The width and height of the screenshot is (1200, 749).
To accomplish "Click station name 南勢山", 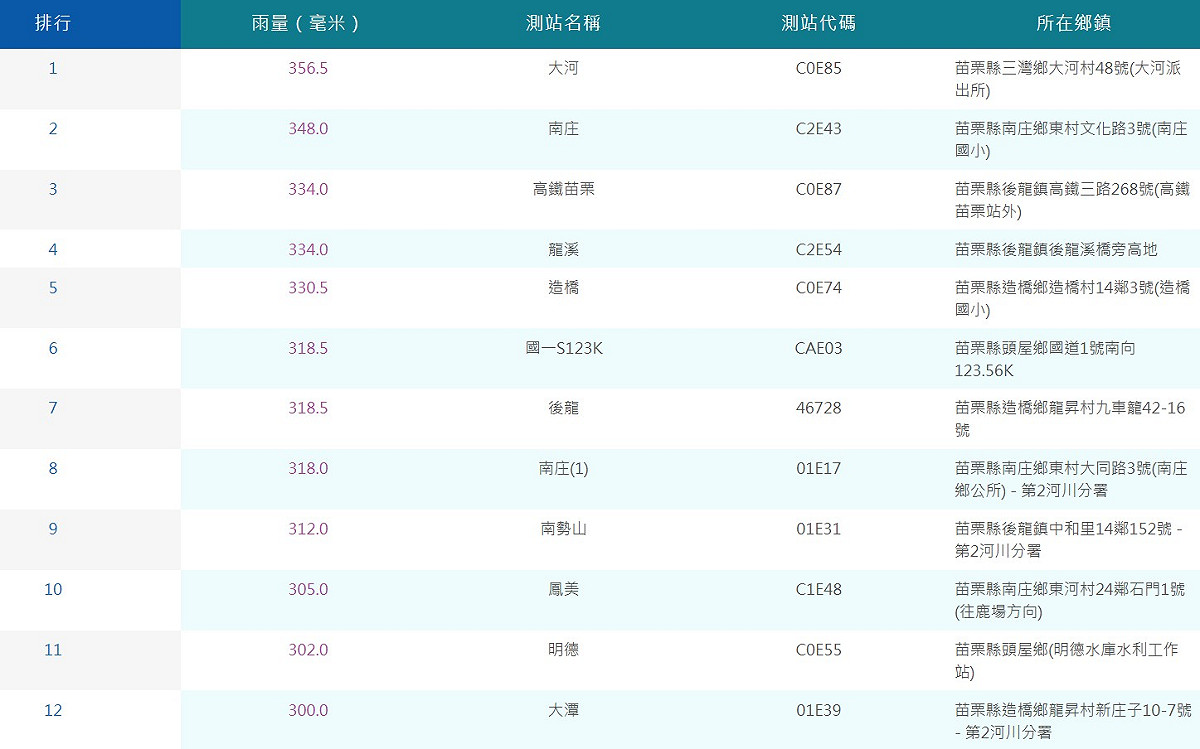I will (563, 529).
